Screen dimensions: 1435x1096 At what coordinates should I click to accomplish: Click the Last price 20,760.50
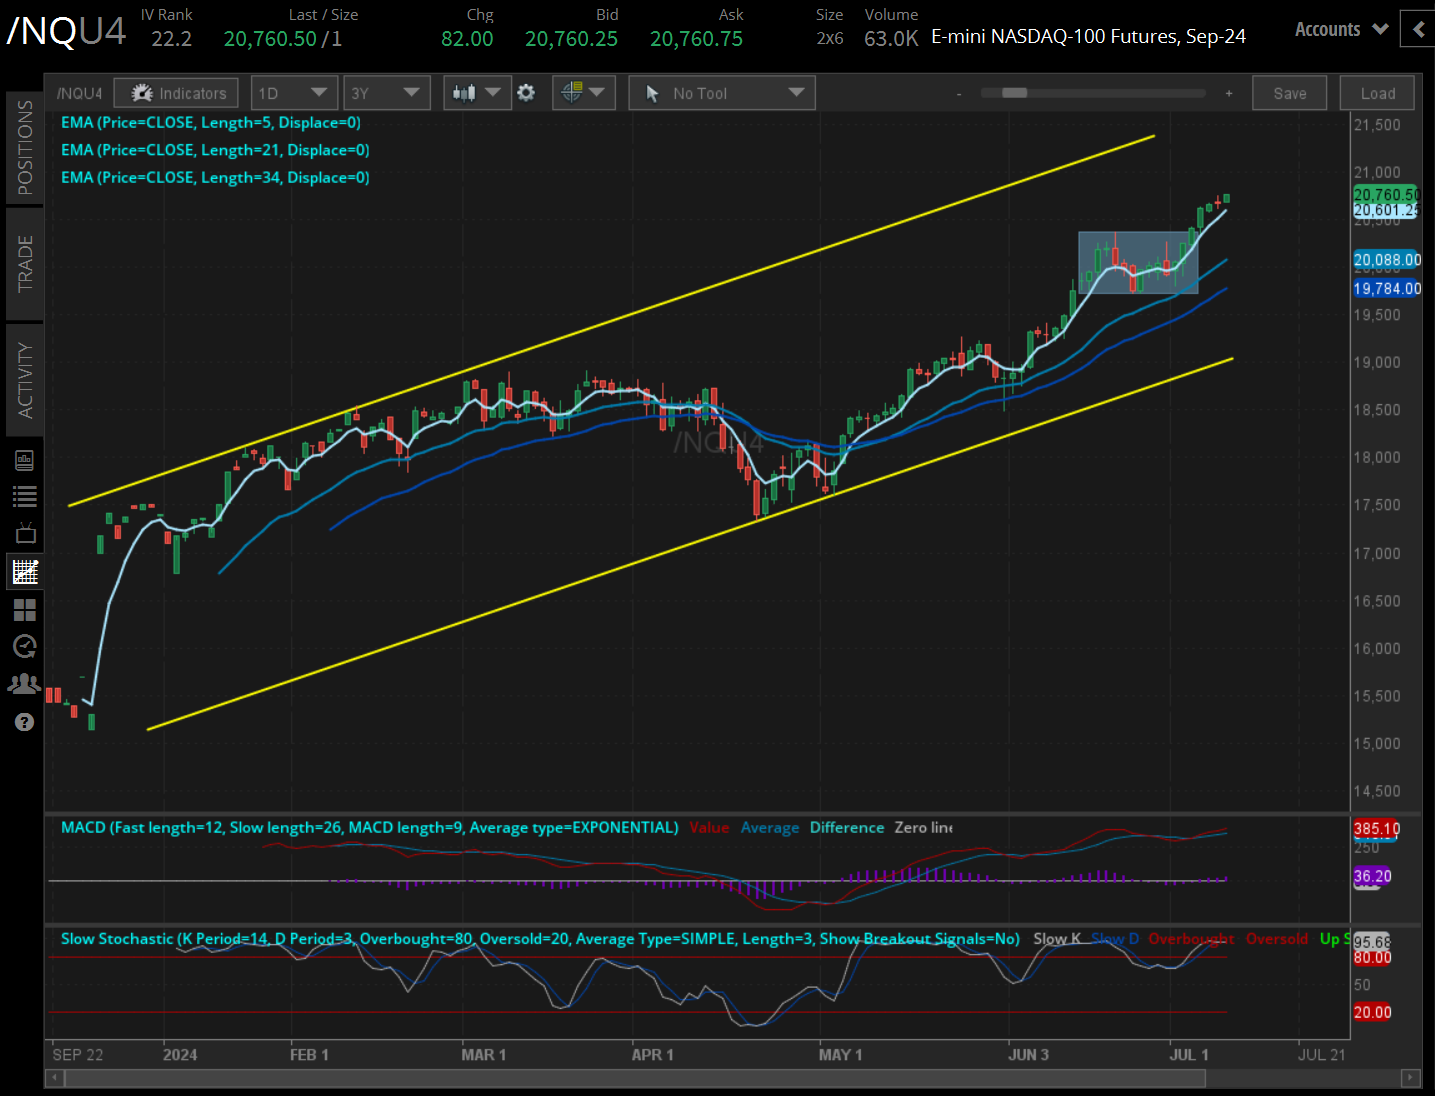click(x=270, y=39)
